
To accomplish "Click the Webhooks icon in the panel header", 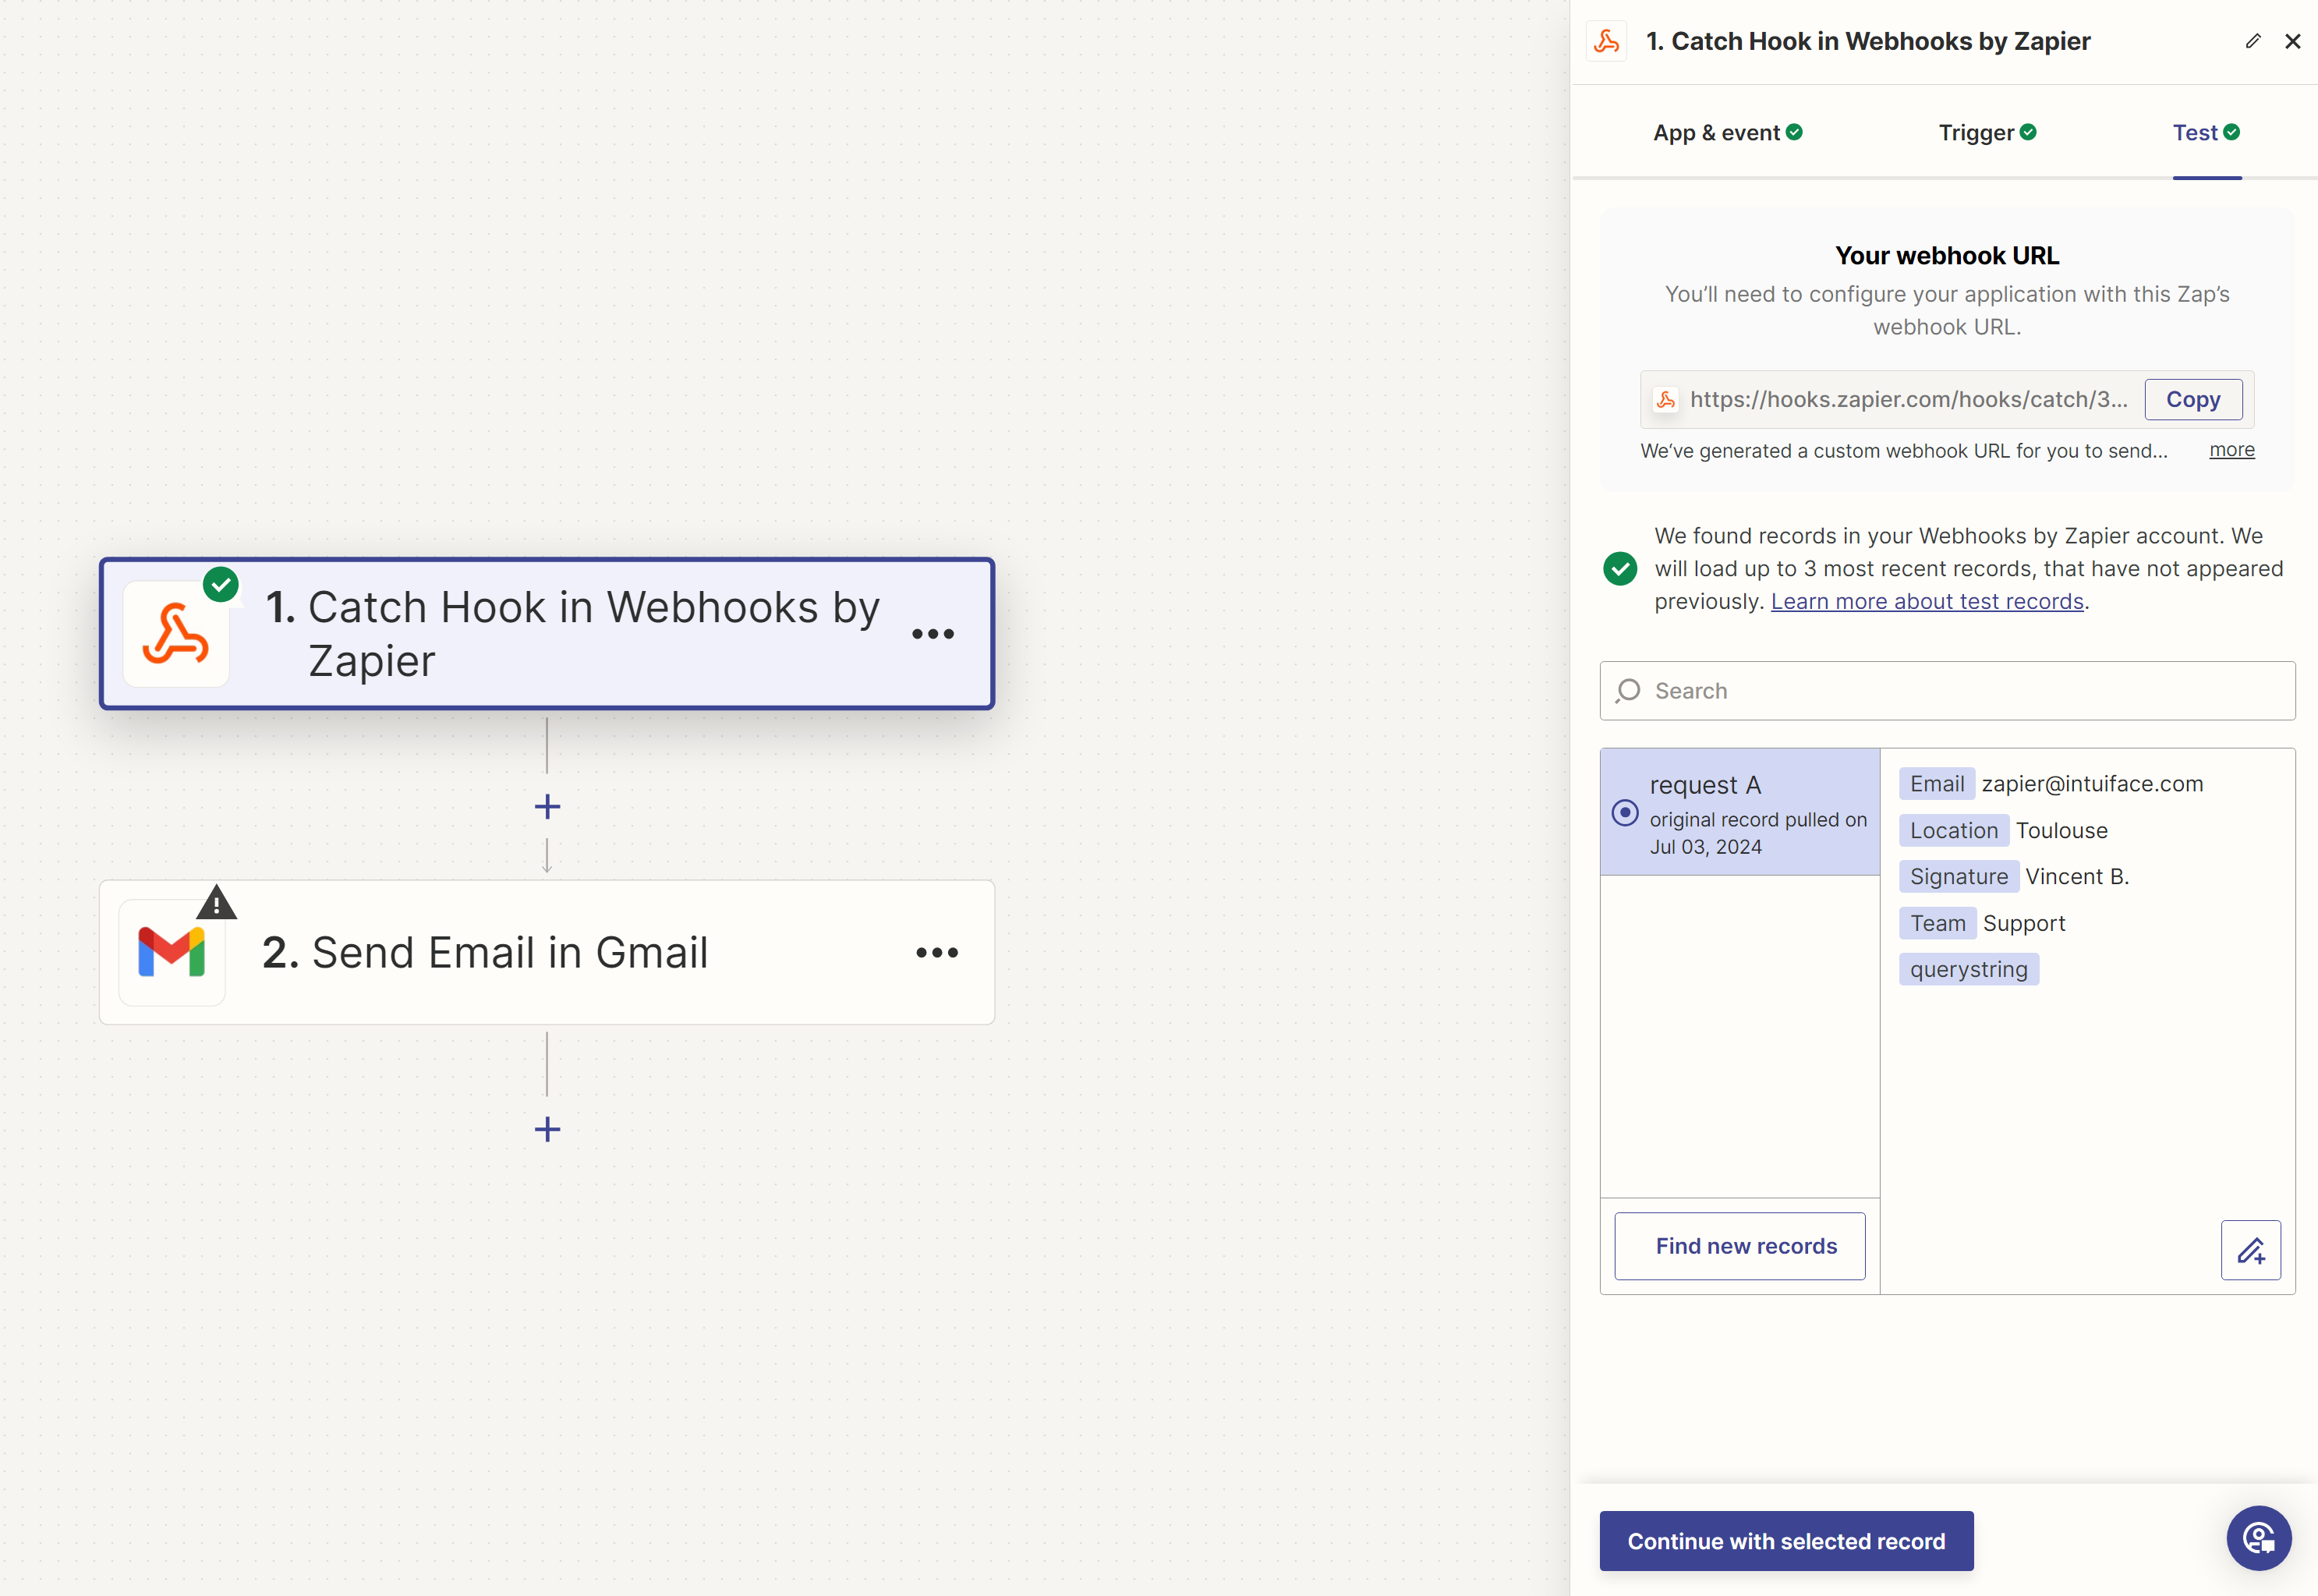I will click(x=1607, y=42).
